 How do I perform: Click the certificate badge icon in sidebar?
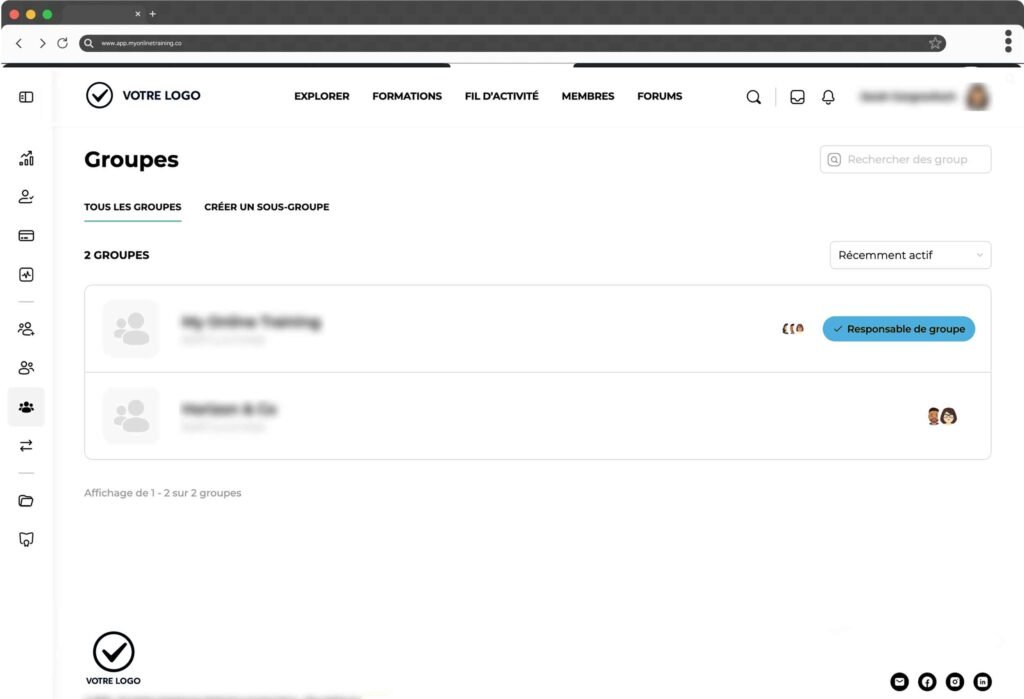pyautogui.click(x=26, y=539)
